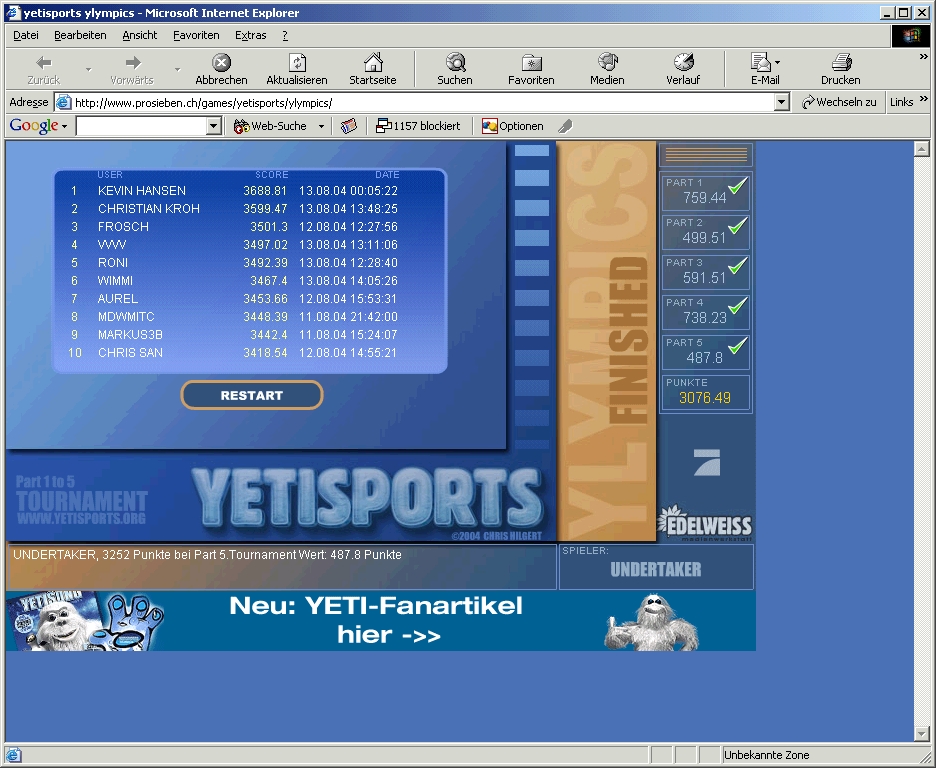Image resolution: width=936 pixels, height=768 pixels.
Task: Click the Edelweiss logo
Action: point(704,524)
